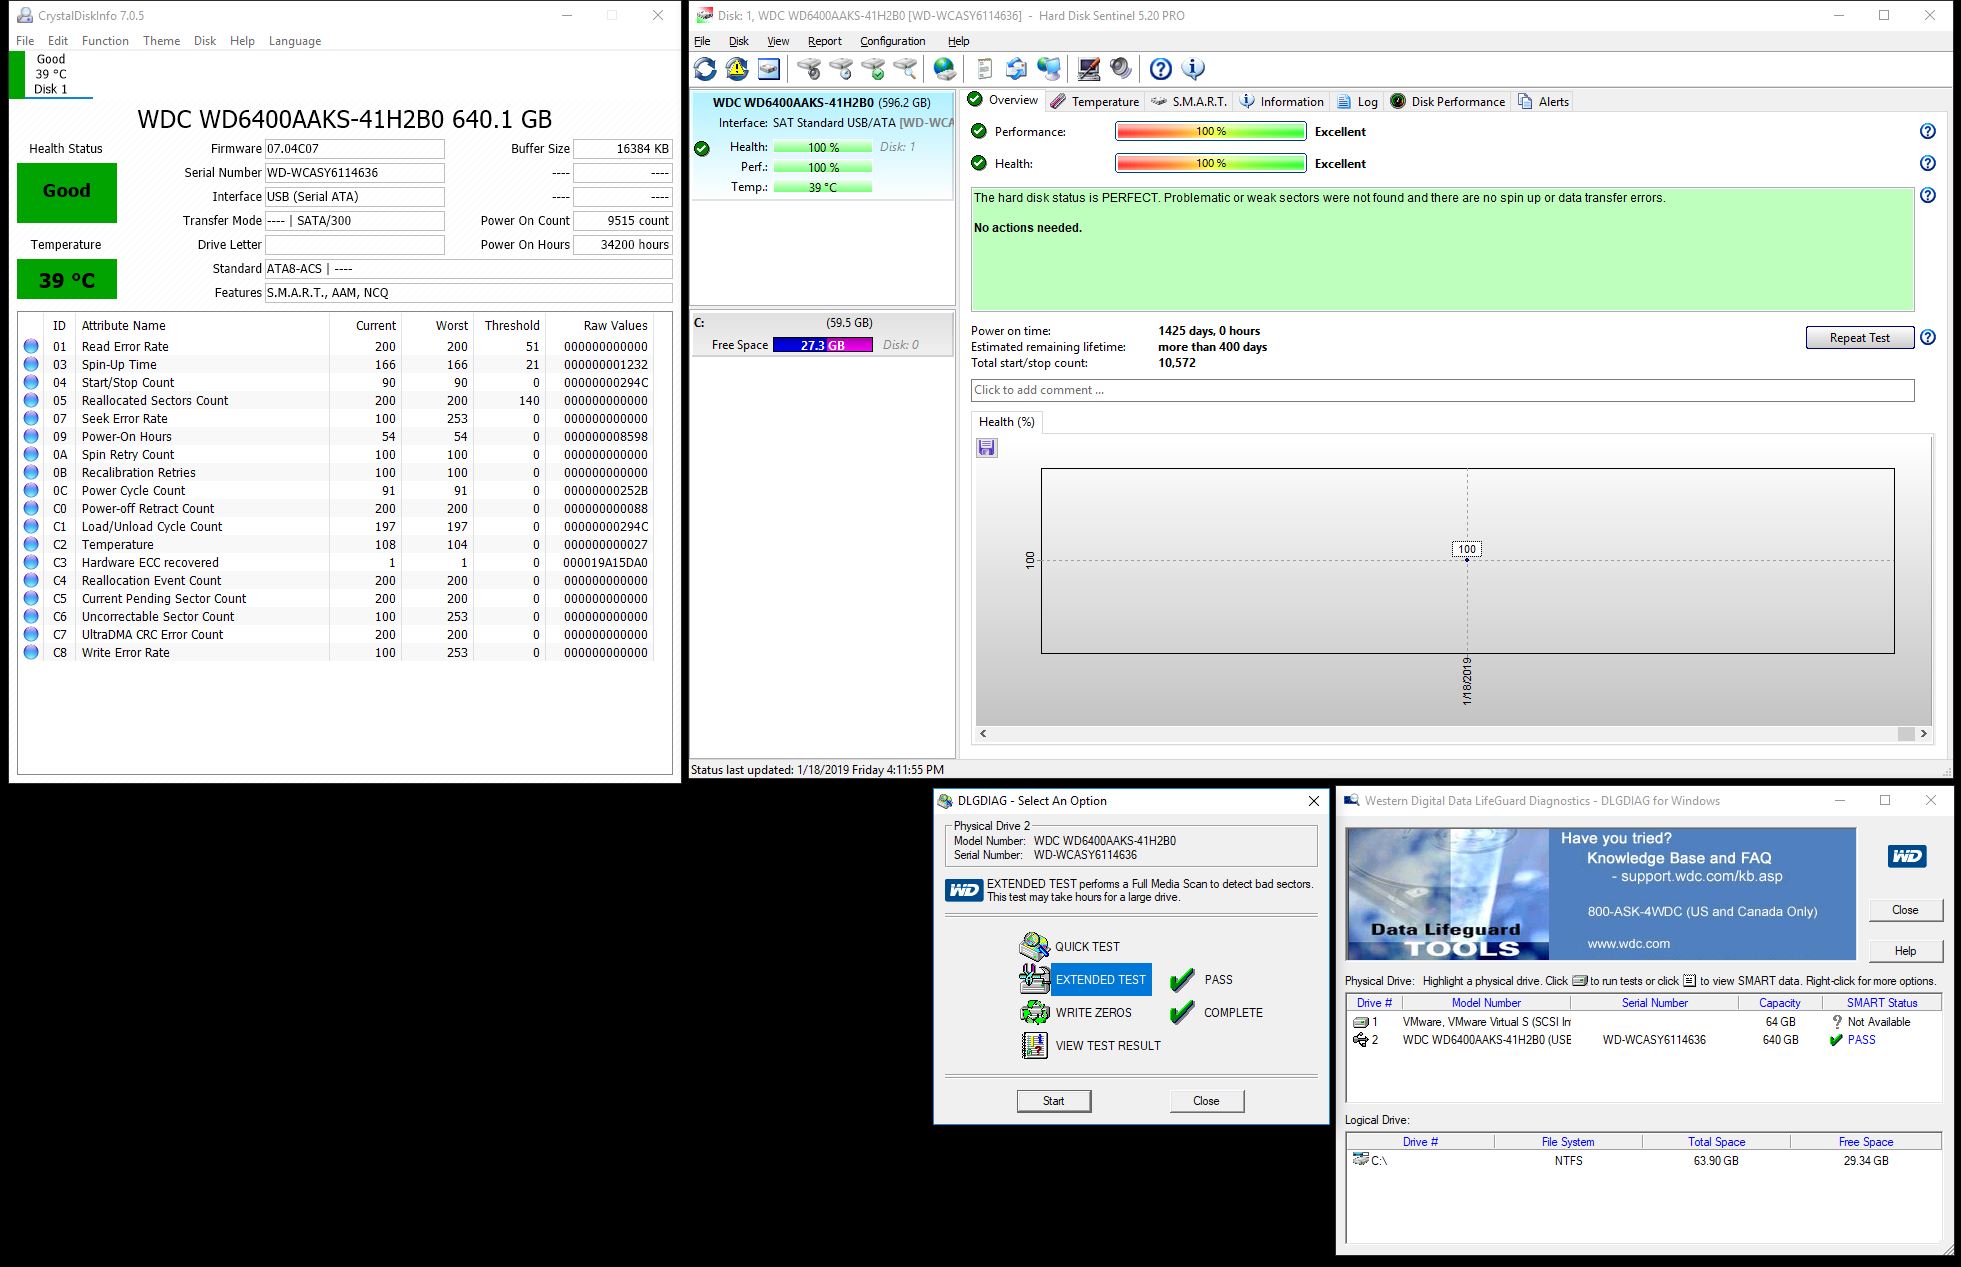Open the blue question mark help icon
Screen dimensions: 1961x1267
pos(1160,69)
